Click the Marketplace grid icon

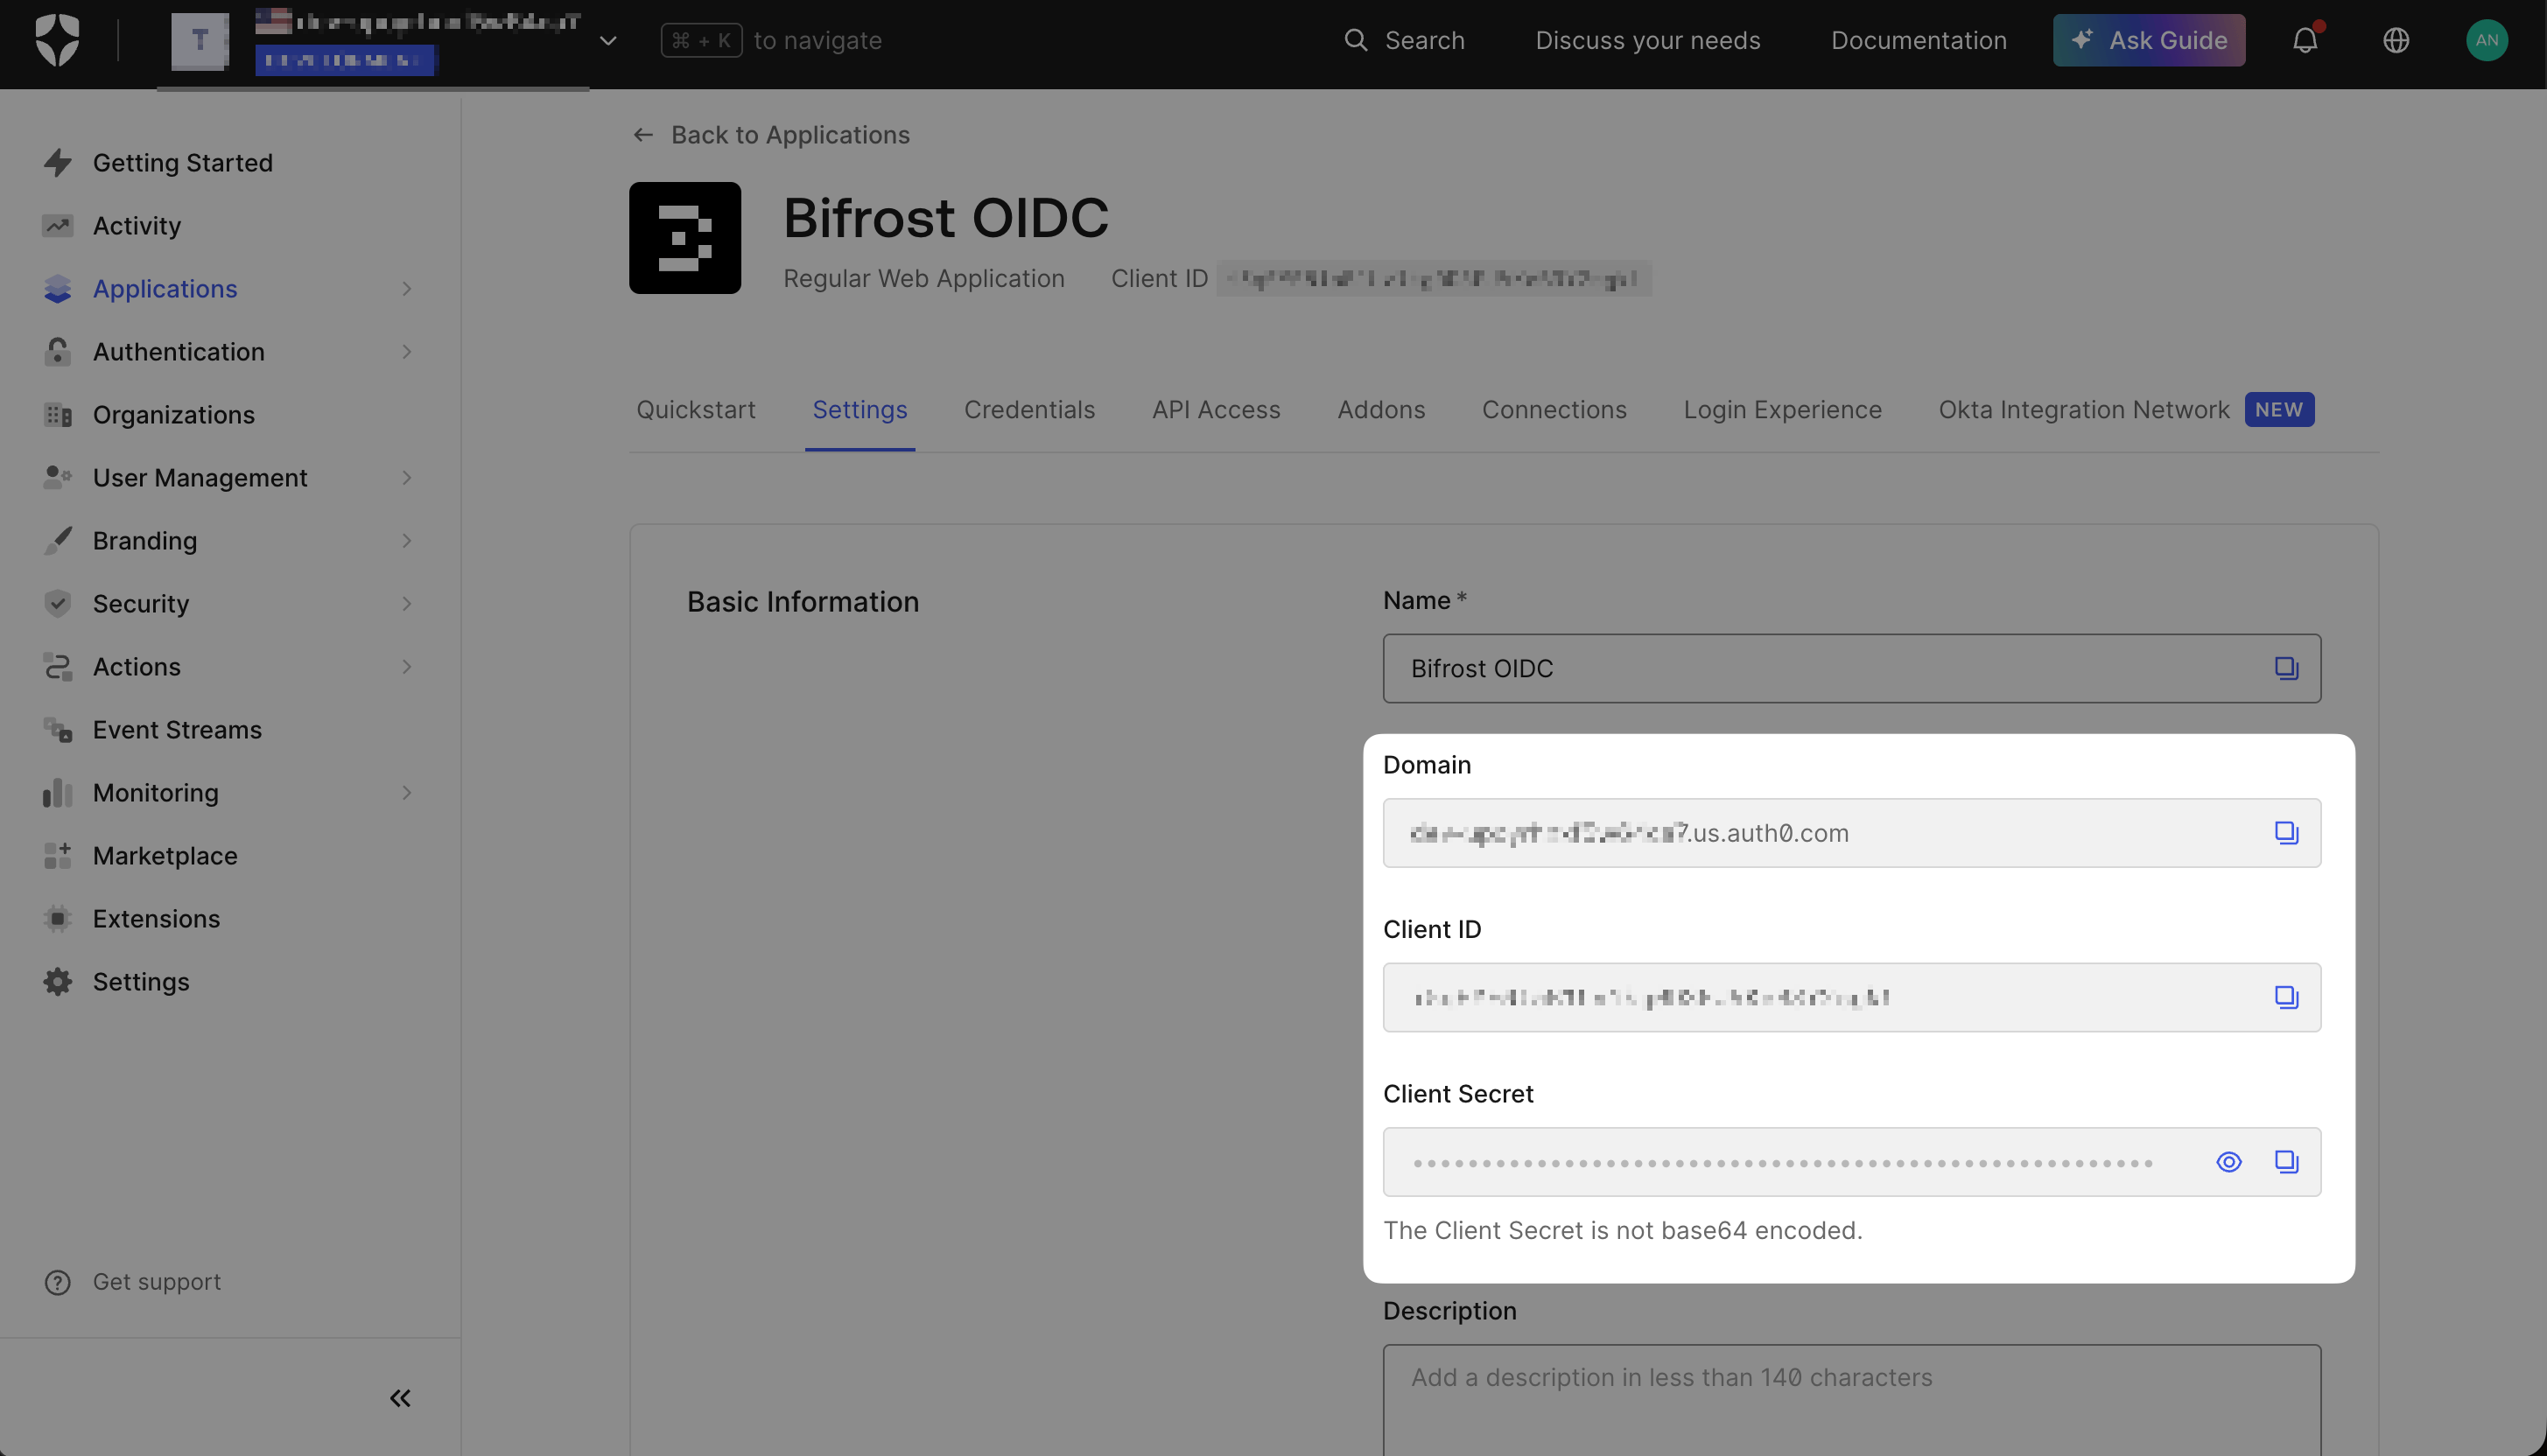tap(58, 855)
